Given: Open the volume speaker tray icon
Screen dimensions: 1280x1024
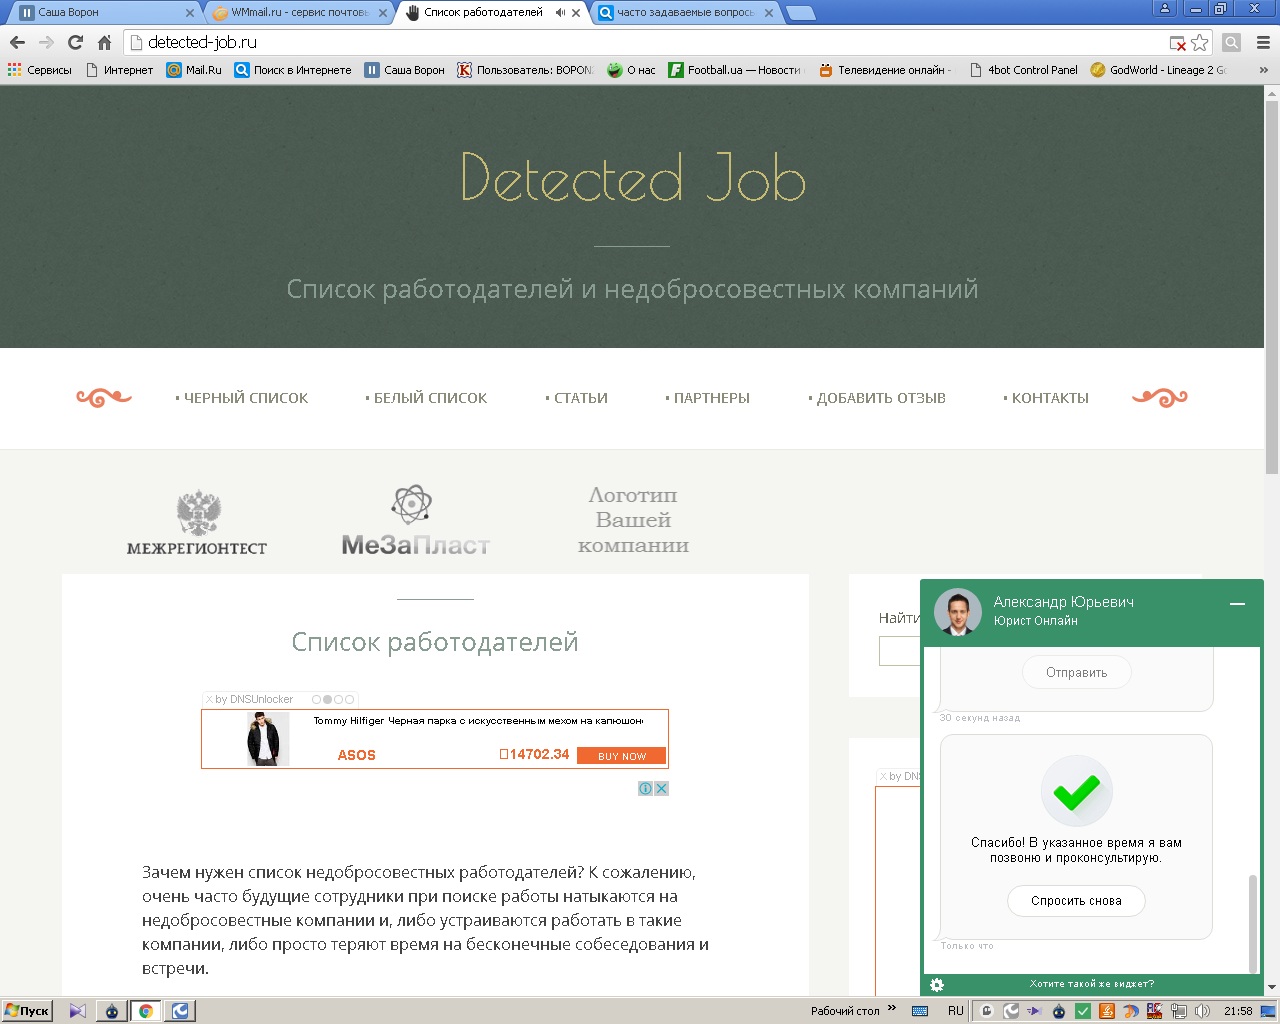Looking at the screenshot, I should point(1202,1011).
